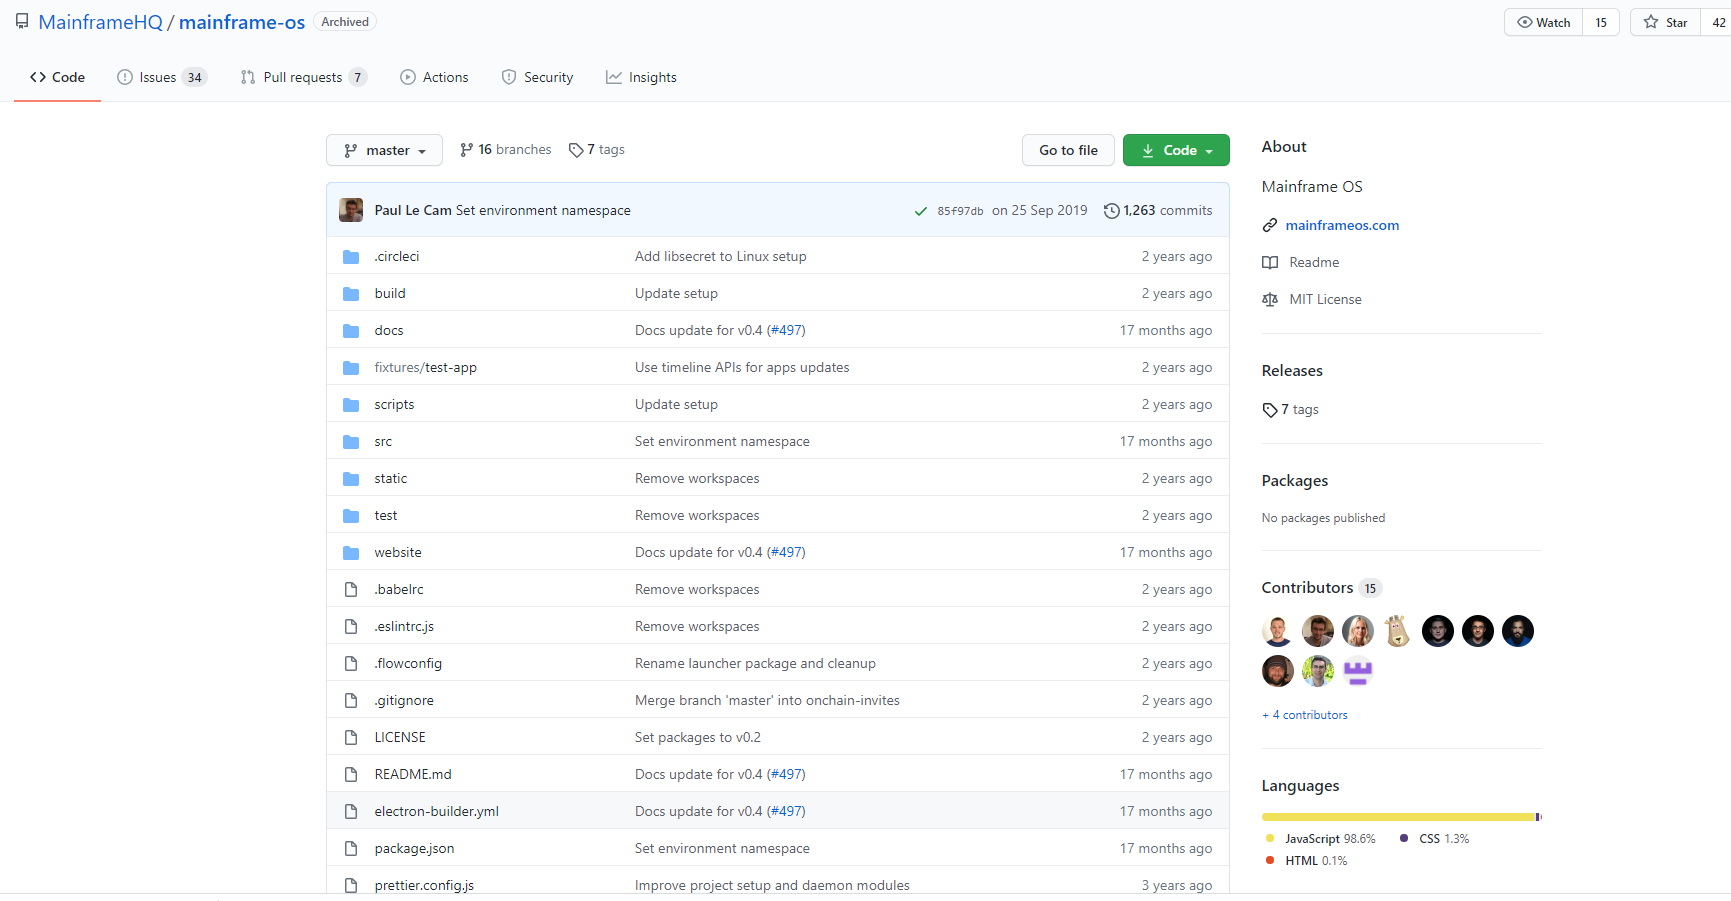The image size is (1731, 901).
Task: Click the scripts folder icon
Action: (351, 405)
